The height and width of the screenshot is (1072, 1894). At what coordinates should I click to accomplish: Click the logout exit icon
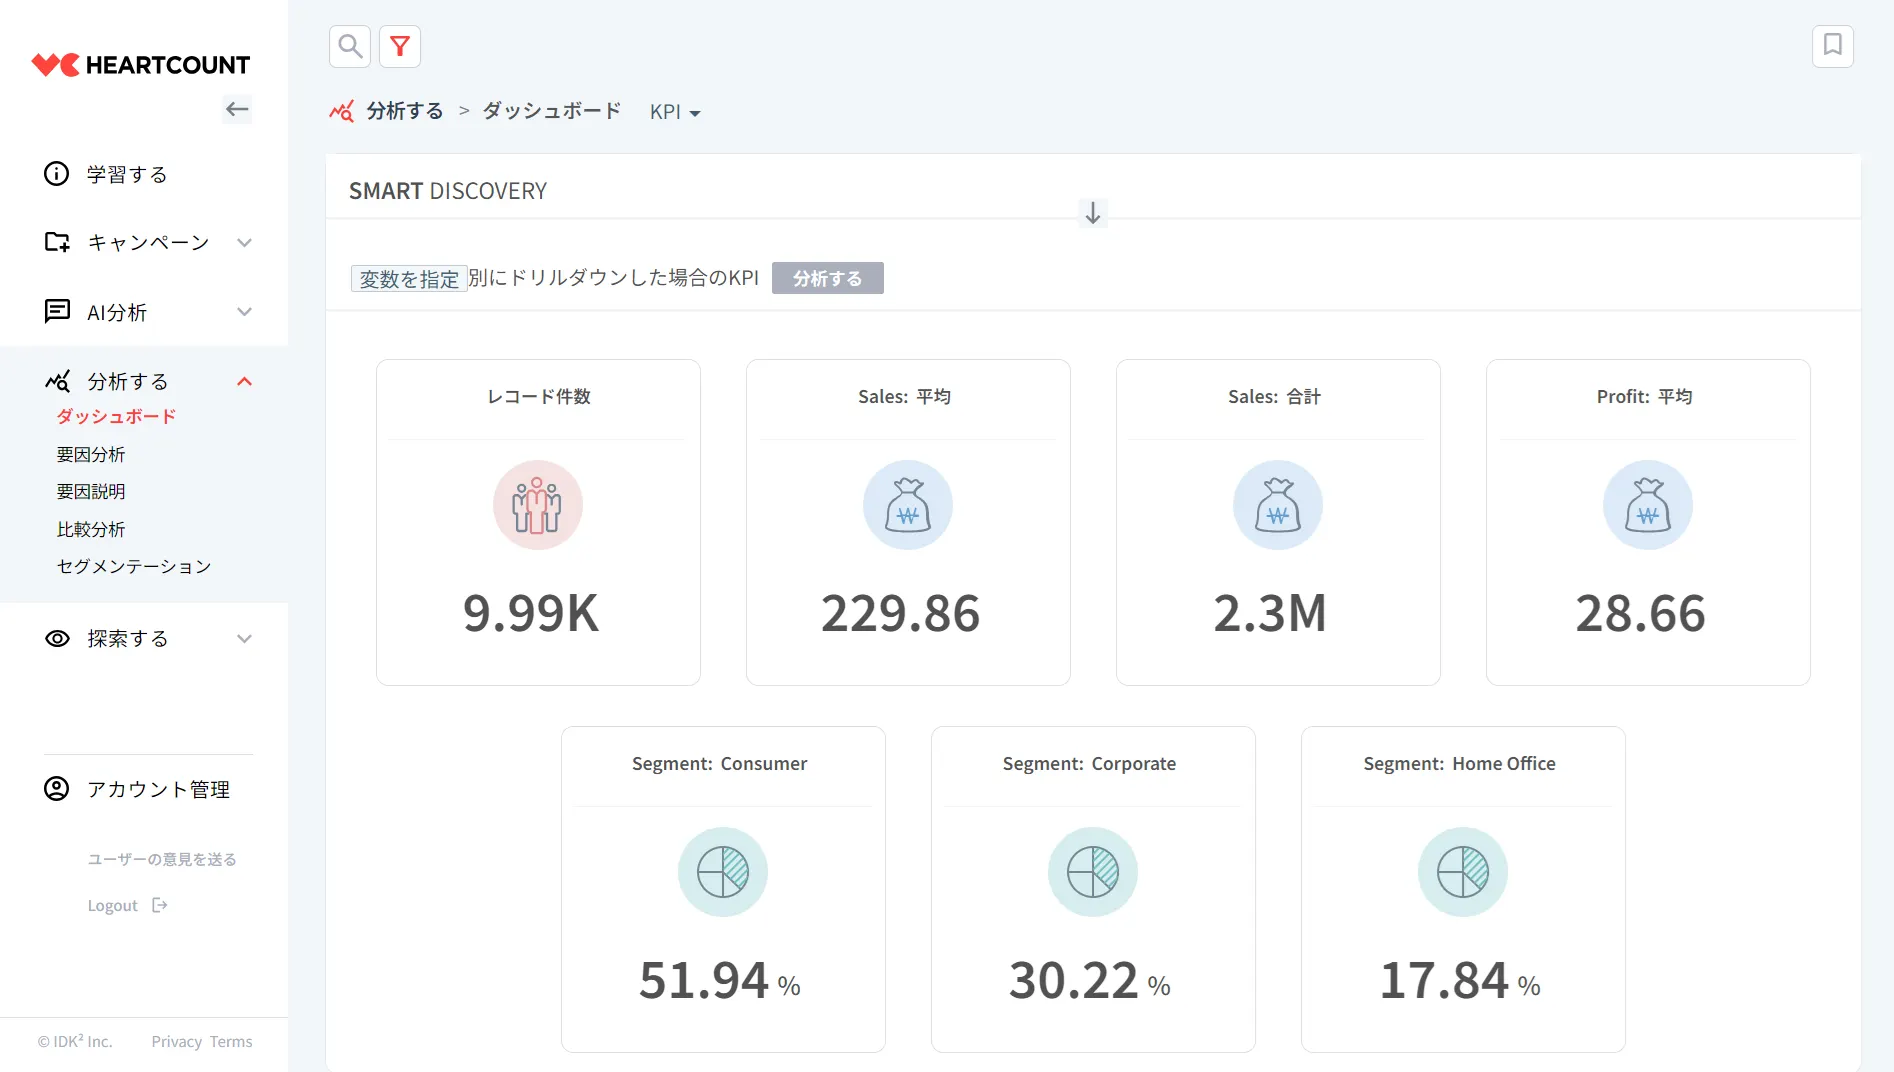160,905
